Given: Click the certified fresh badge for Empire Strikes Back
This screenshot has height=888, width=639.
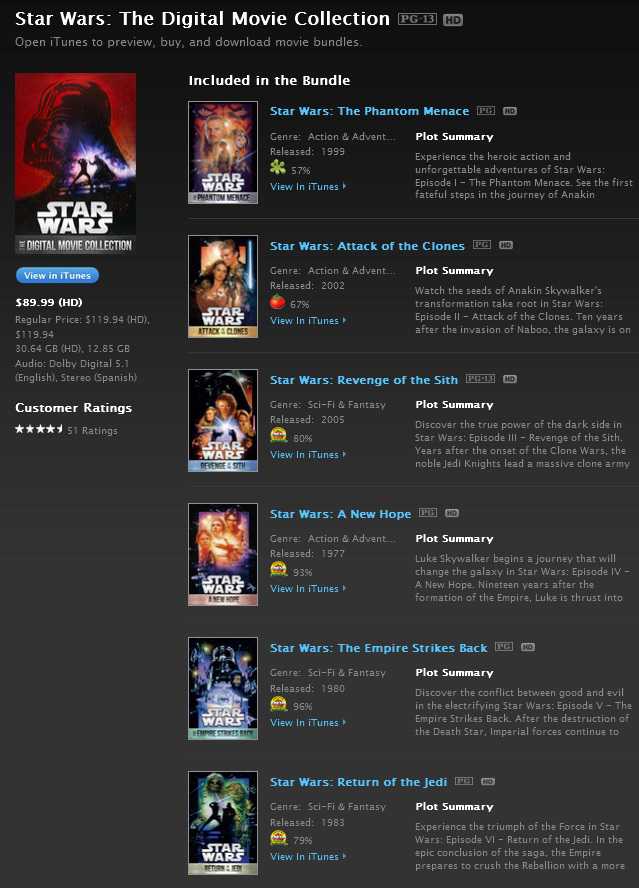Looking at the screenshot, I should [278, 703].
